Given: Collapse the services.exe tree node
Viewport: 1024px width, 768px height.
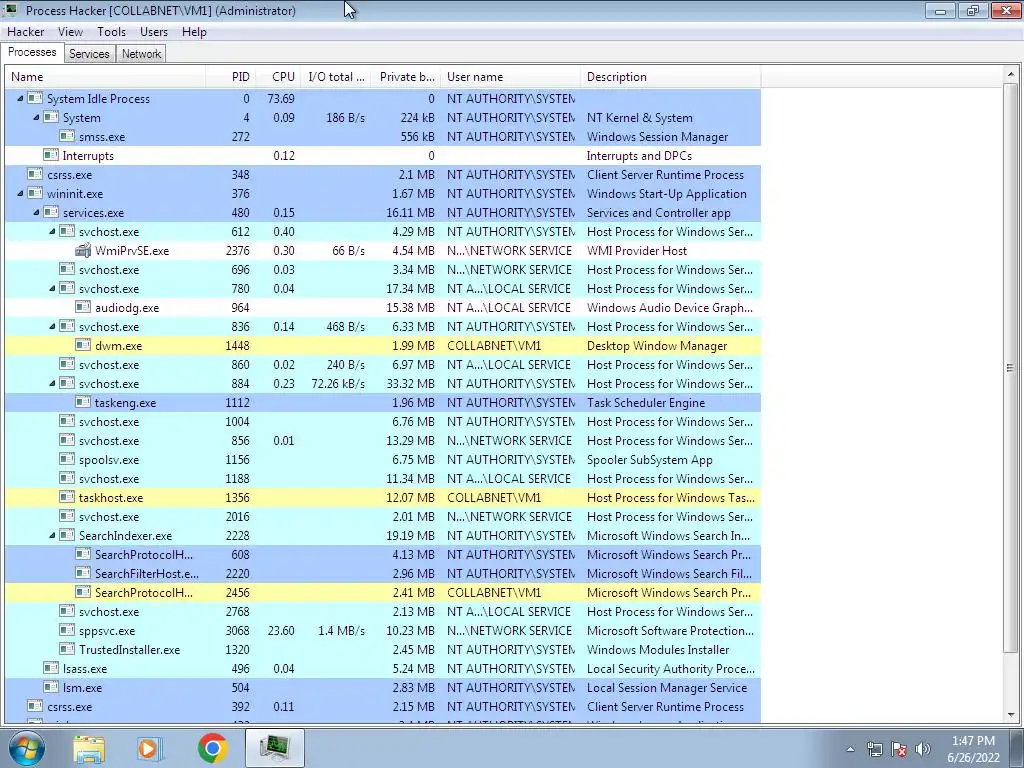Looking at the screenshot, I should coord(36,212).
